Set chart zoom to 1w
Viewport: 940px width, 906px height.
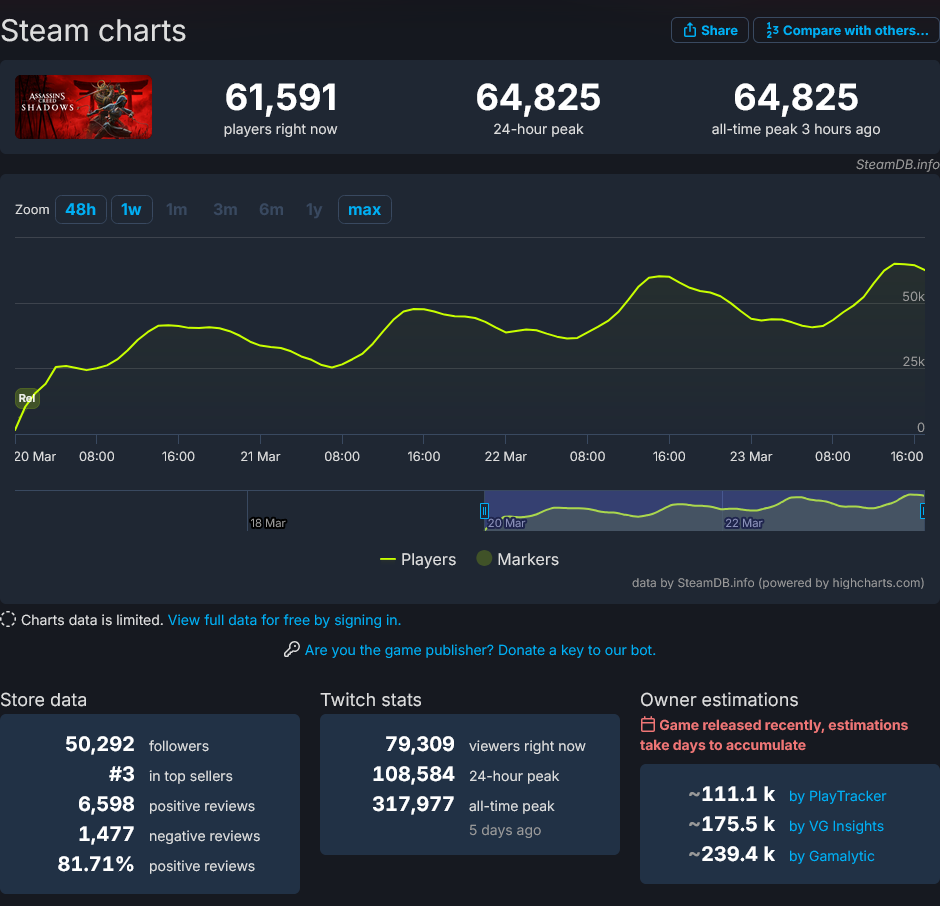[x=131, y=209]
